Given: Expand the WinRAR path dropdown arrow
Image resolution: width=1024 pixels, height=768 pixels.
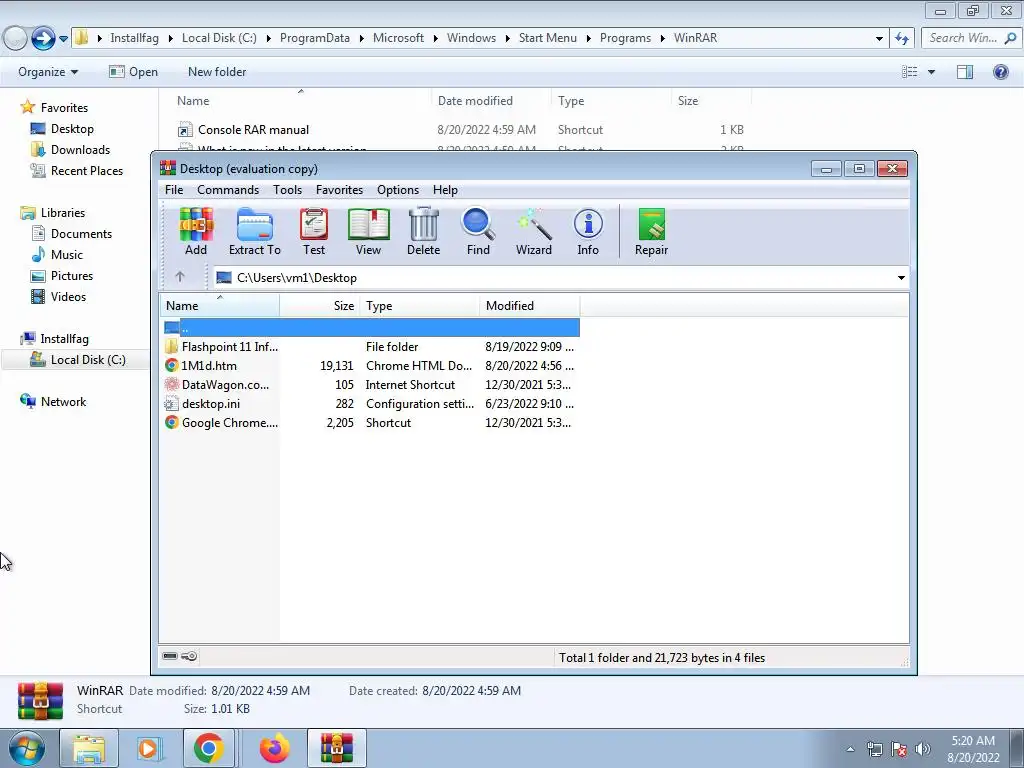Looking at the screenshot, I should 901,278.
